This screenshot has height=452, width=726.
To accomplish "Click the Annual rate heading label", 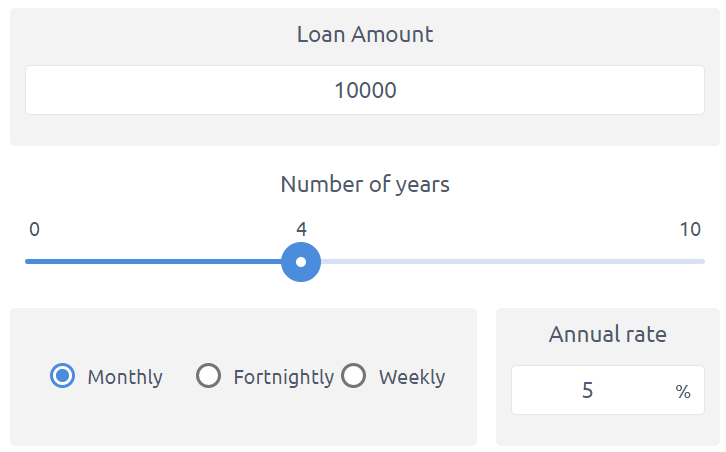I will point(608,334).
